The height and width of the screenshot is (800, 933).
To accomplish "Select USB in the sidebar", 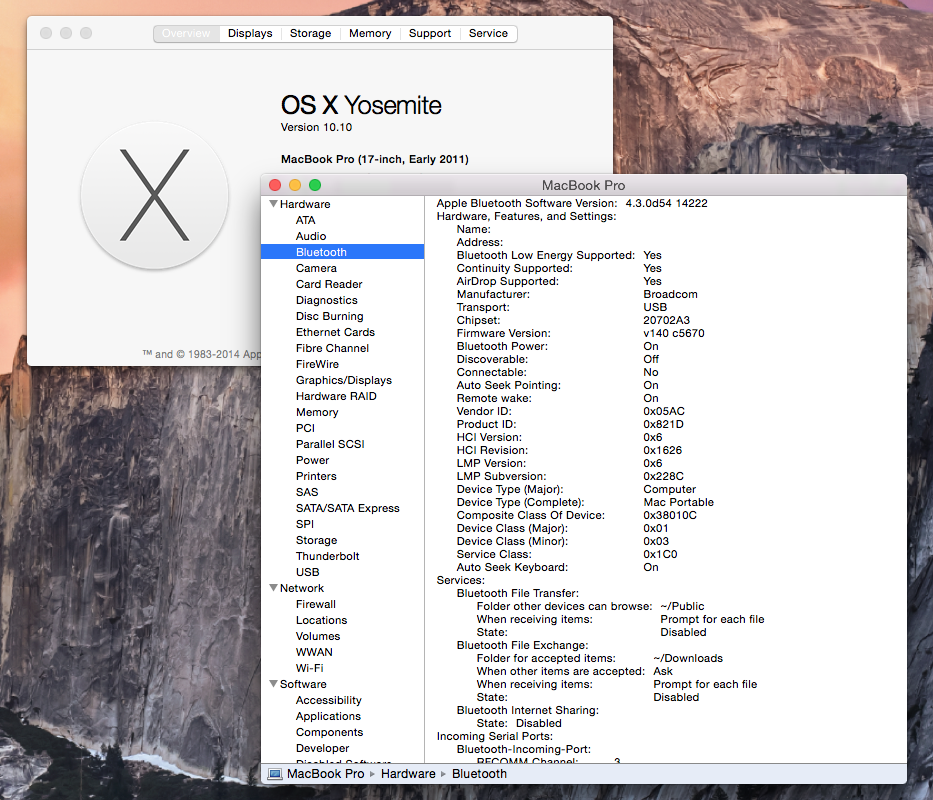I will pos(308,572).
